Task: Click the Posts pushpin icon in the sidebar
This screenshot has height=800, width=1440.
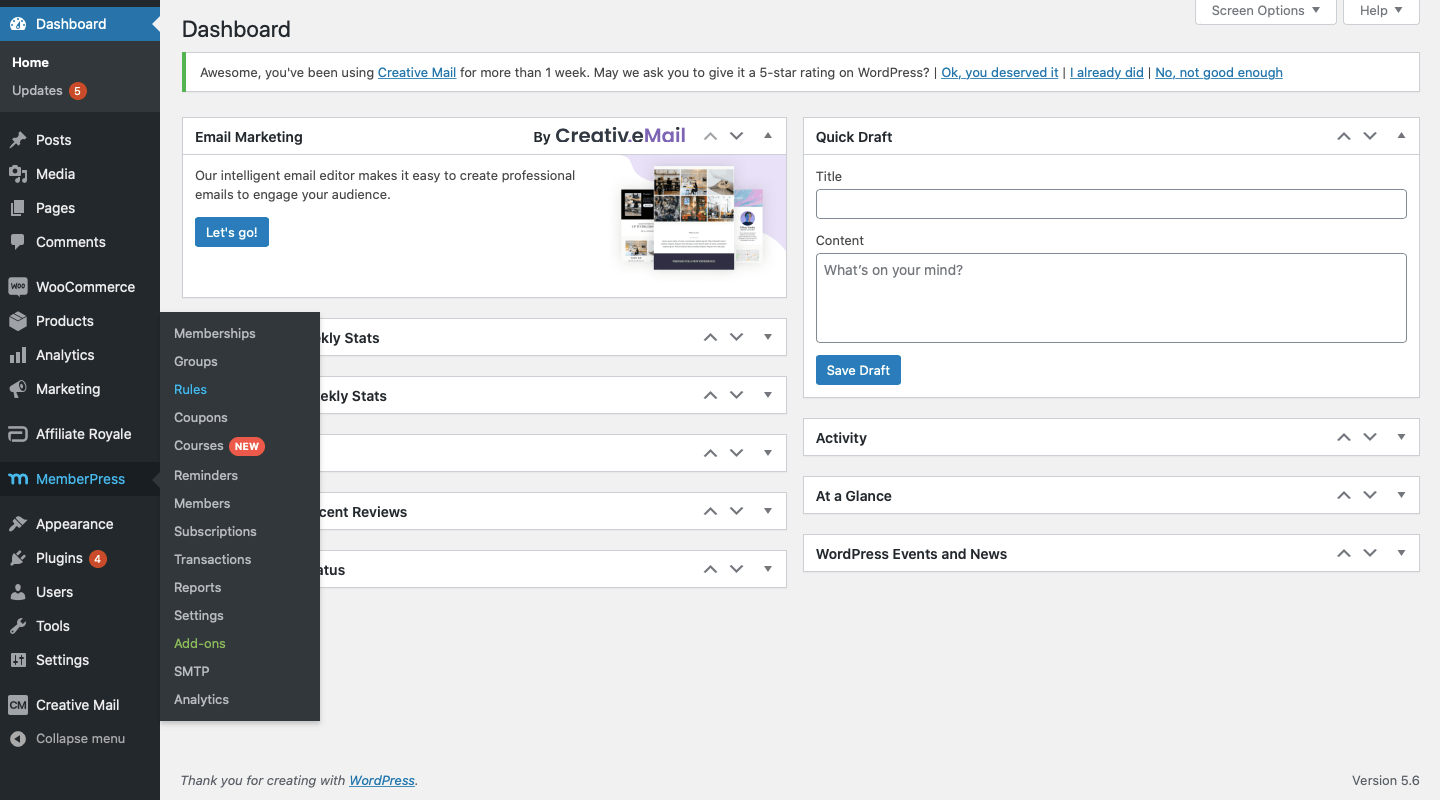Action: tap(18, 140)
